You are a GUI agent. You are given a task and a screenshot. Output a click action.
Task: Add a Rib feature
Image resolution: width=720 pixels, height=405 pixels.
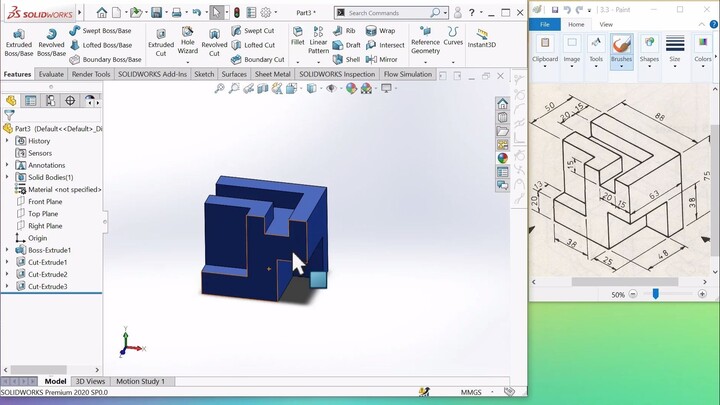click(x=344, y=31)
